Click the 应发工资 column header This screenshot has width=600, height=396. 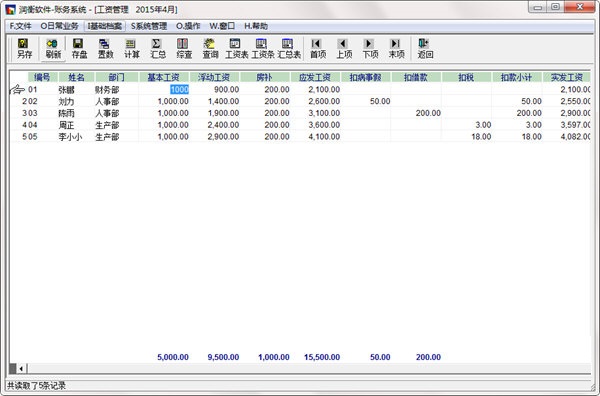click(x=315, y=77)
